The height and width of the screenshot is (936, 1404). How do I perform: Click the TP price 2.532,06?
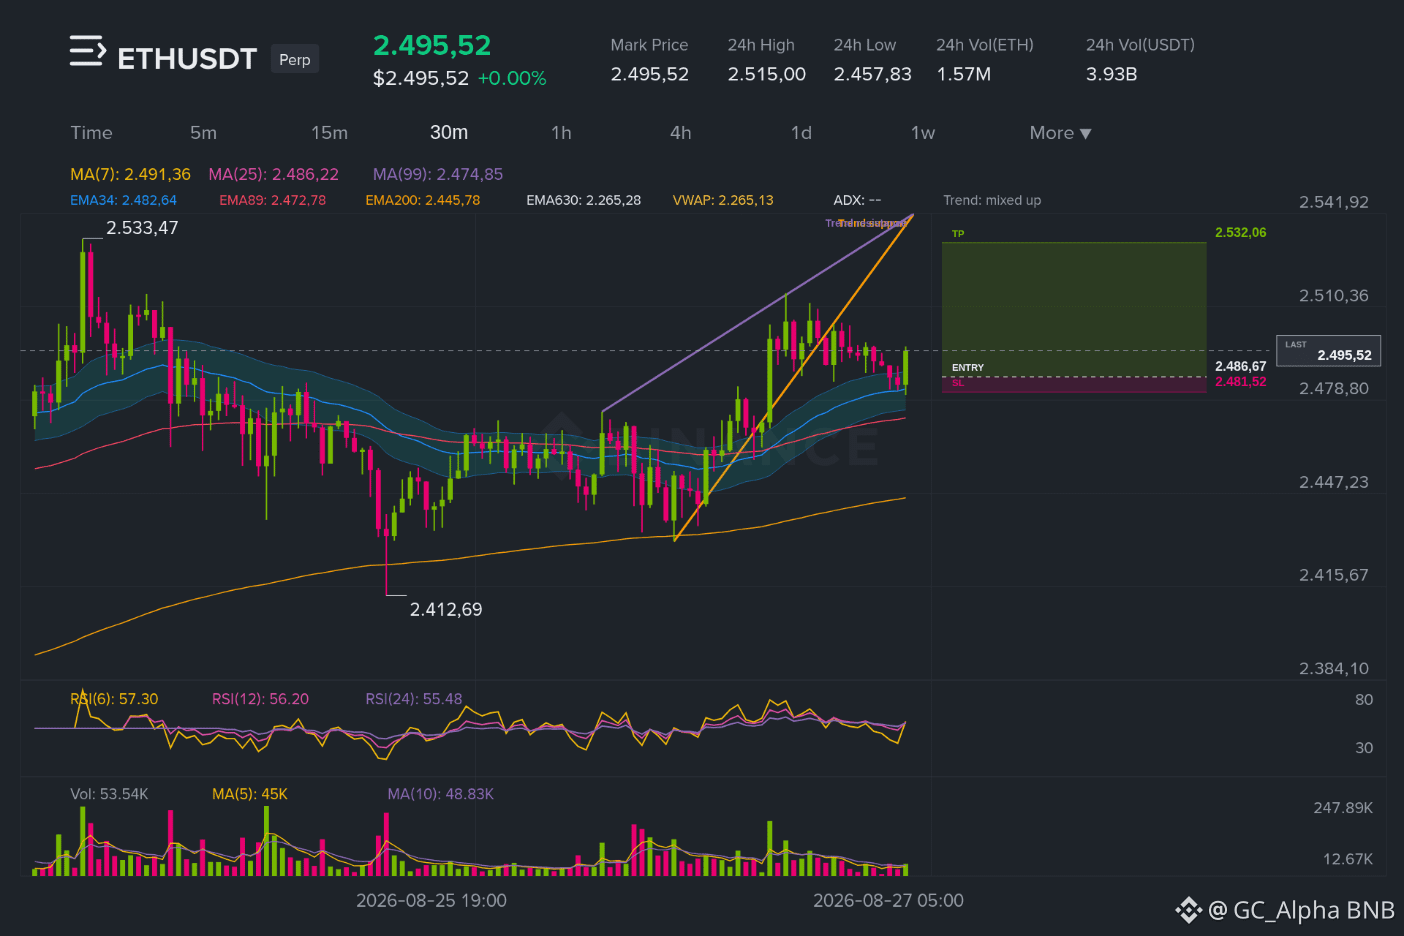(1240, 232)
